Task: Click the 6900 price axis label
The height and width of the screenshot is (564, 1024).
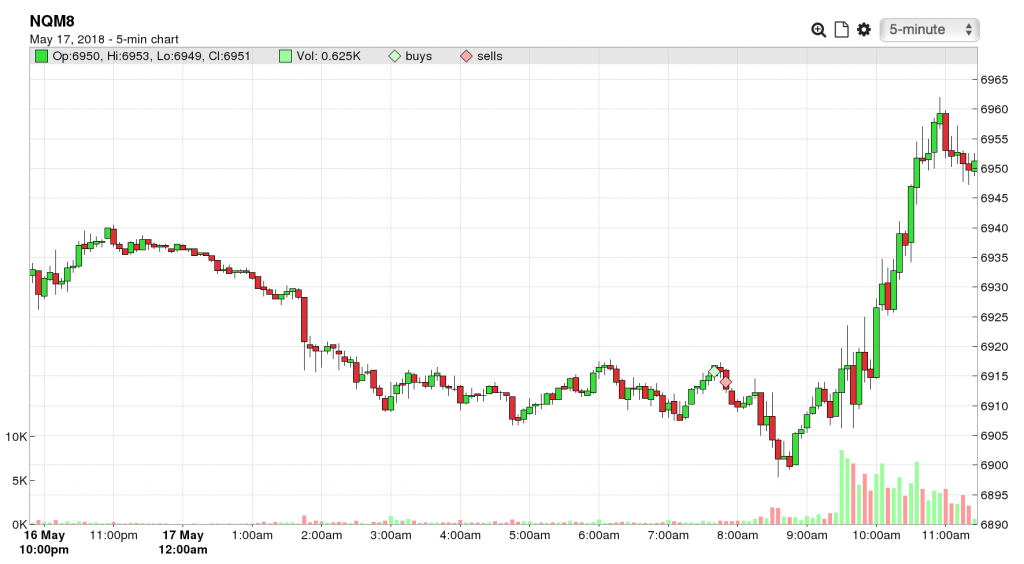Action: (x=994, y=465)
